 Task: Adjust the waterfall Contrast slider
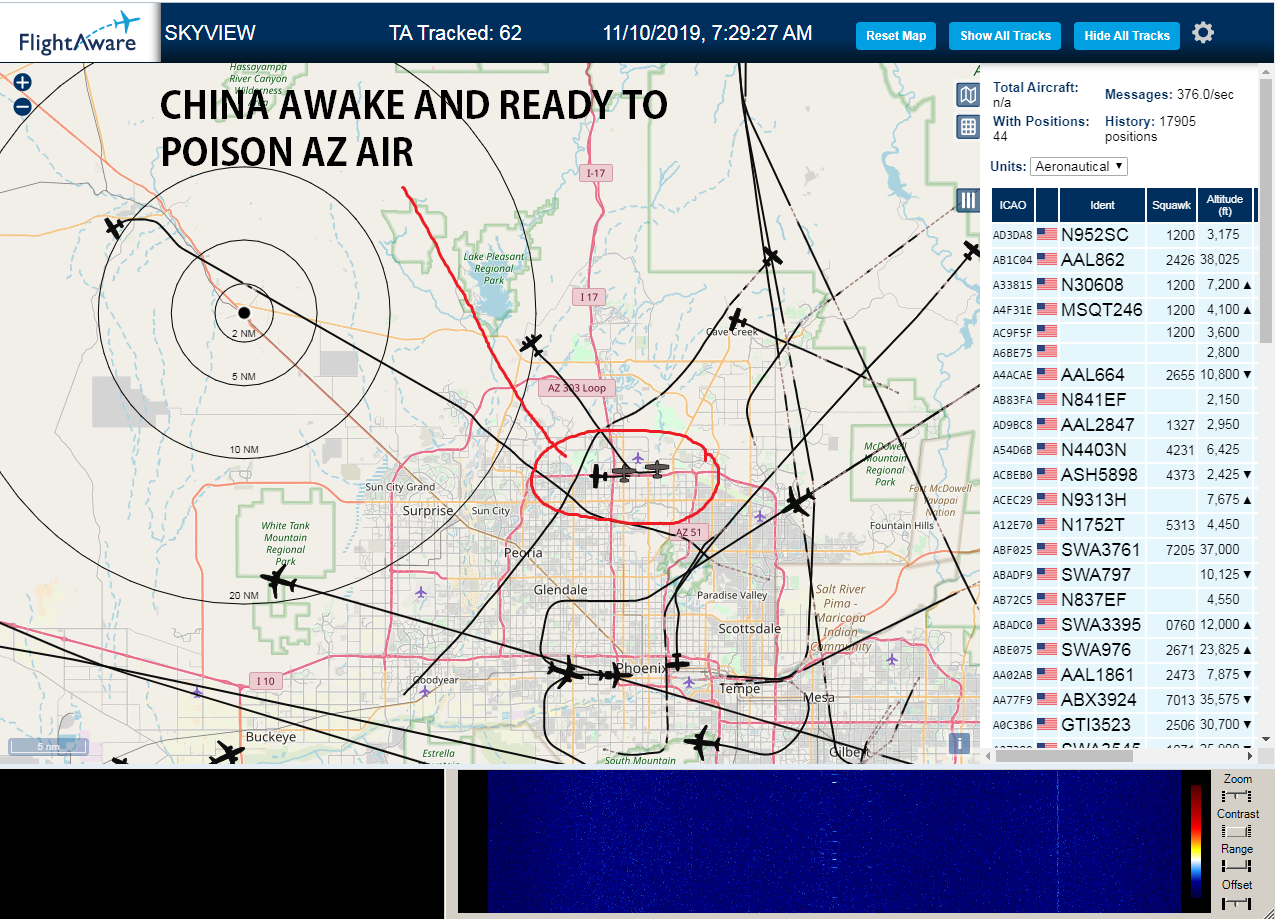pyautogui.click(x=1237, y=831)
